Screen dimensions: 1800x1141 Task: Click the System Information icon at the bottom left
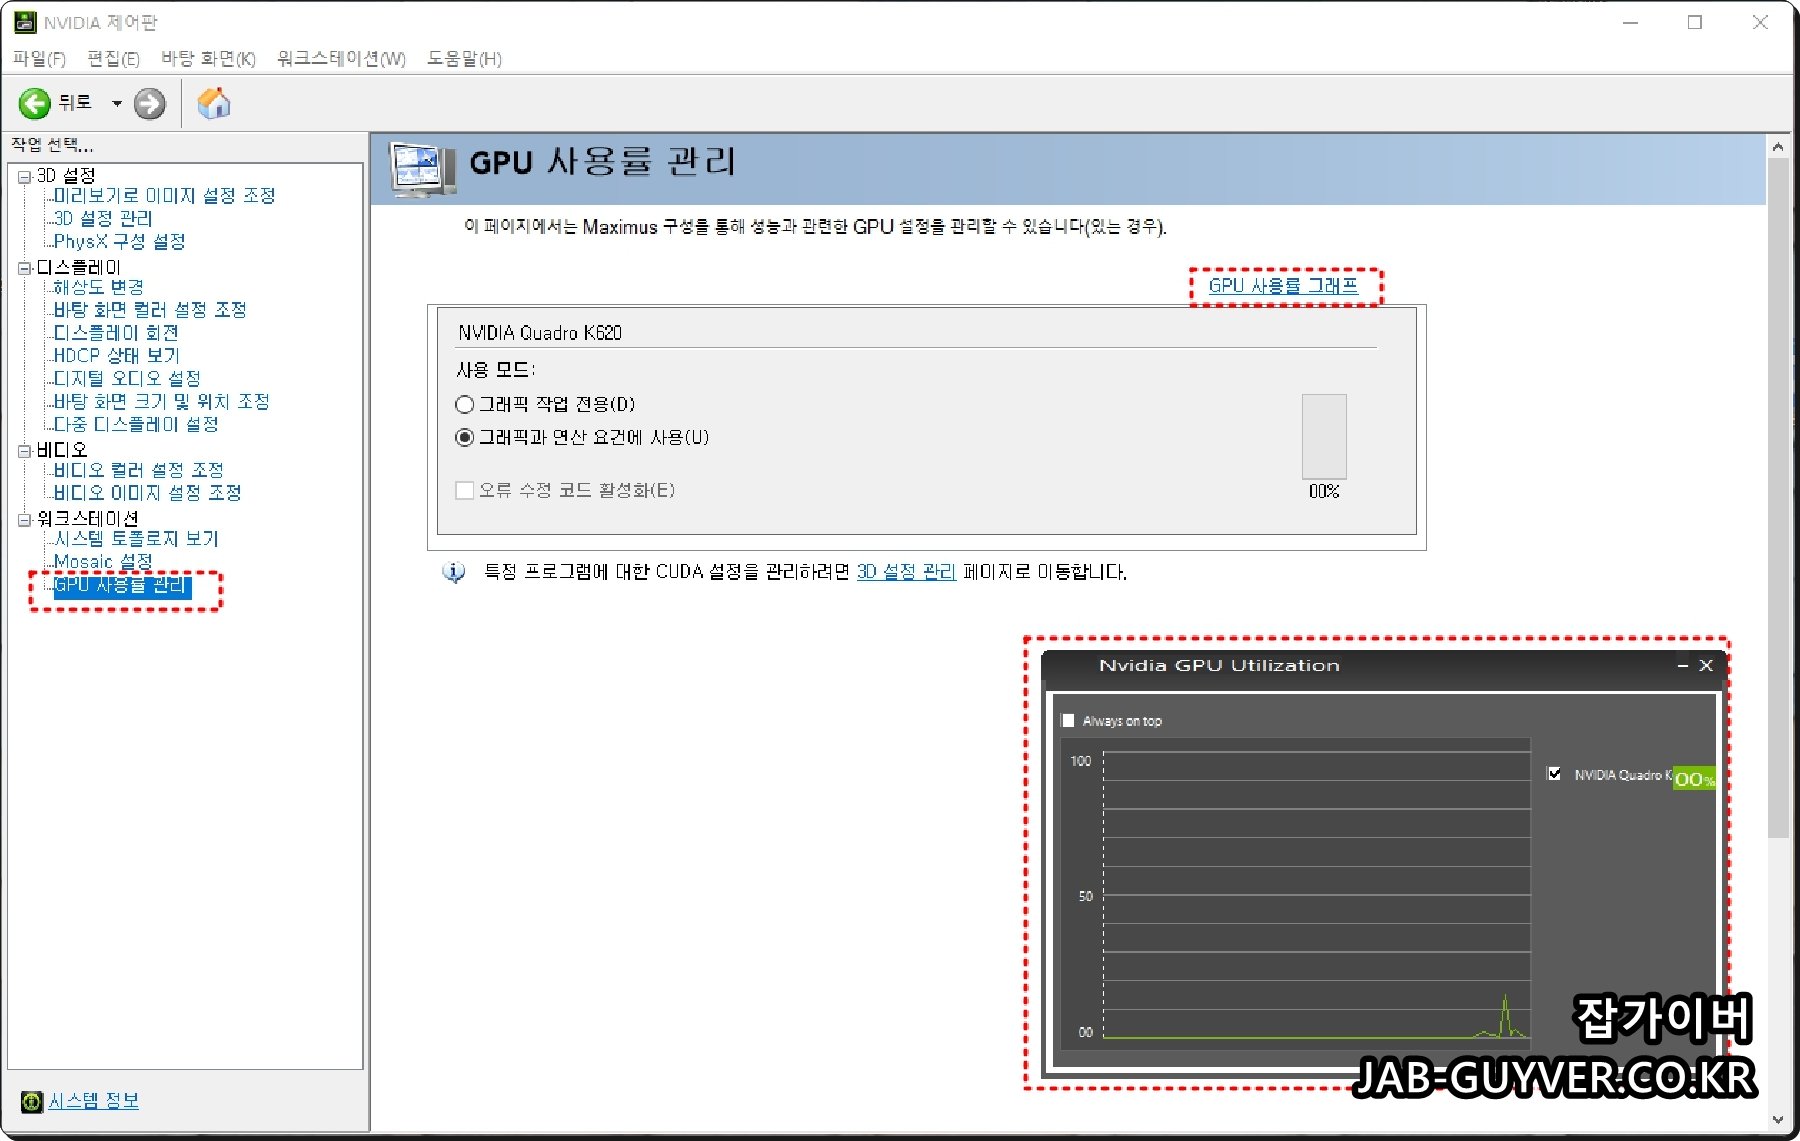pyautogui.click(x=32, y=1101)
